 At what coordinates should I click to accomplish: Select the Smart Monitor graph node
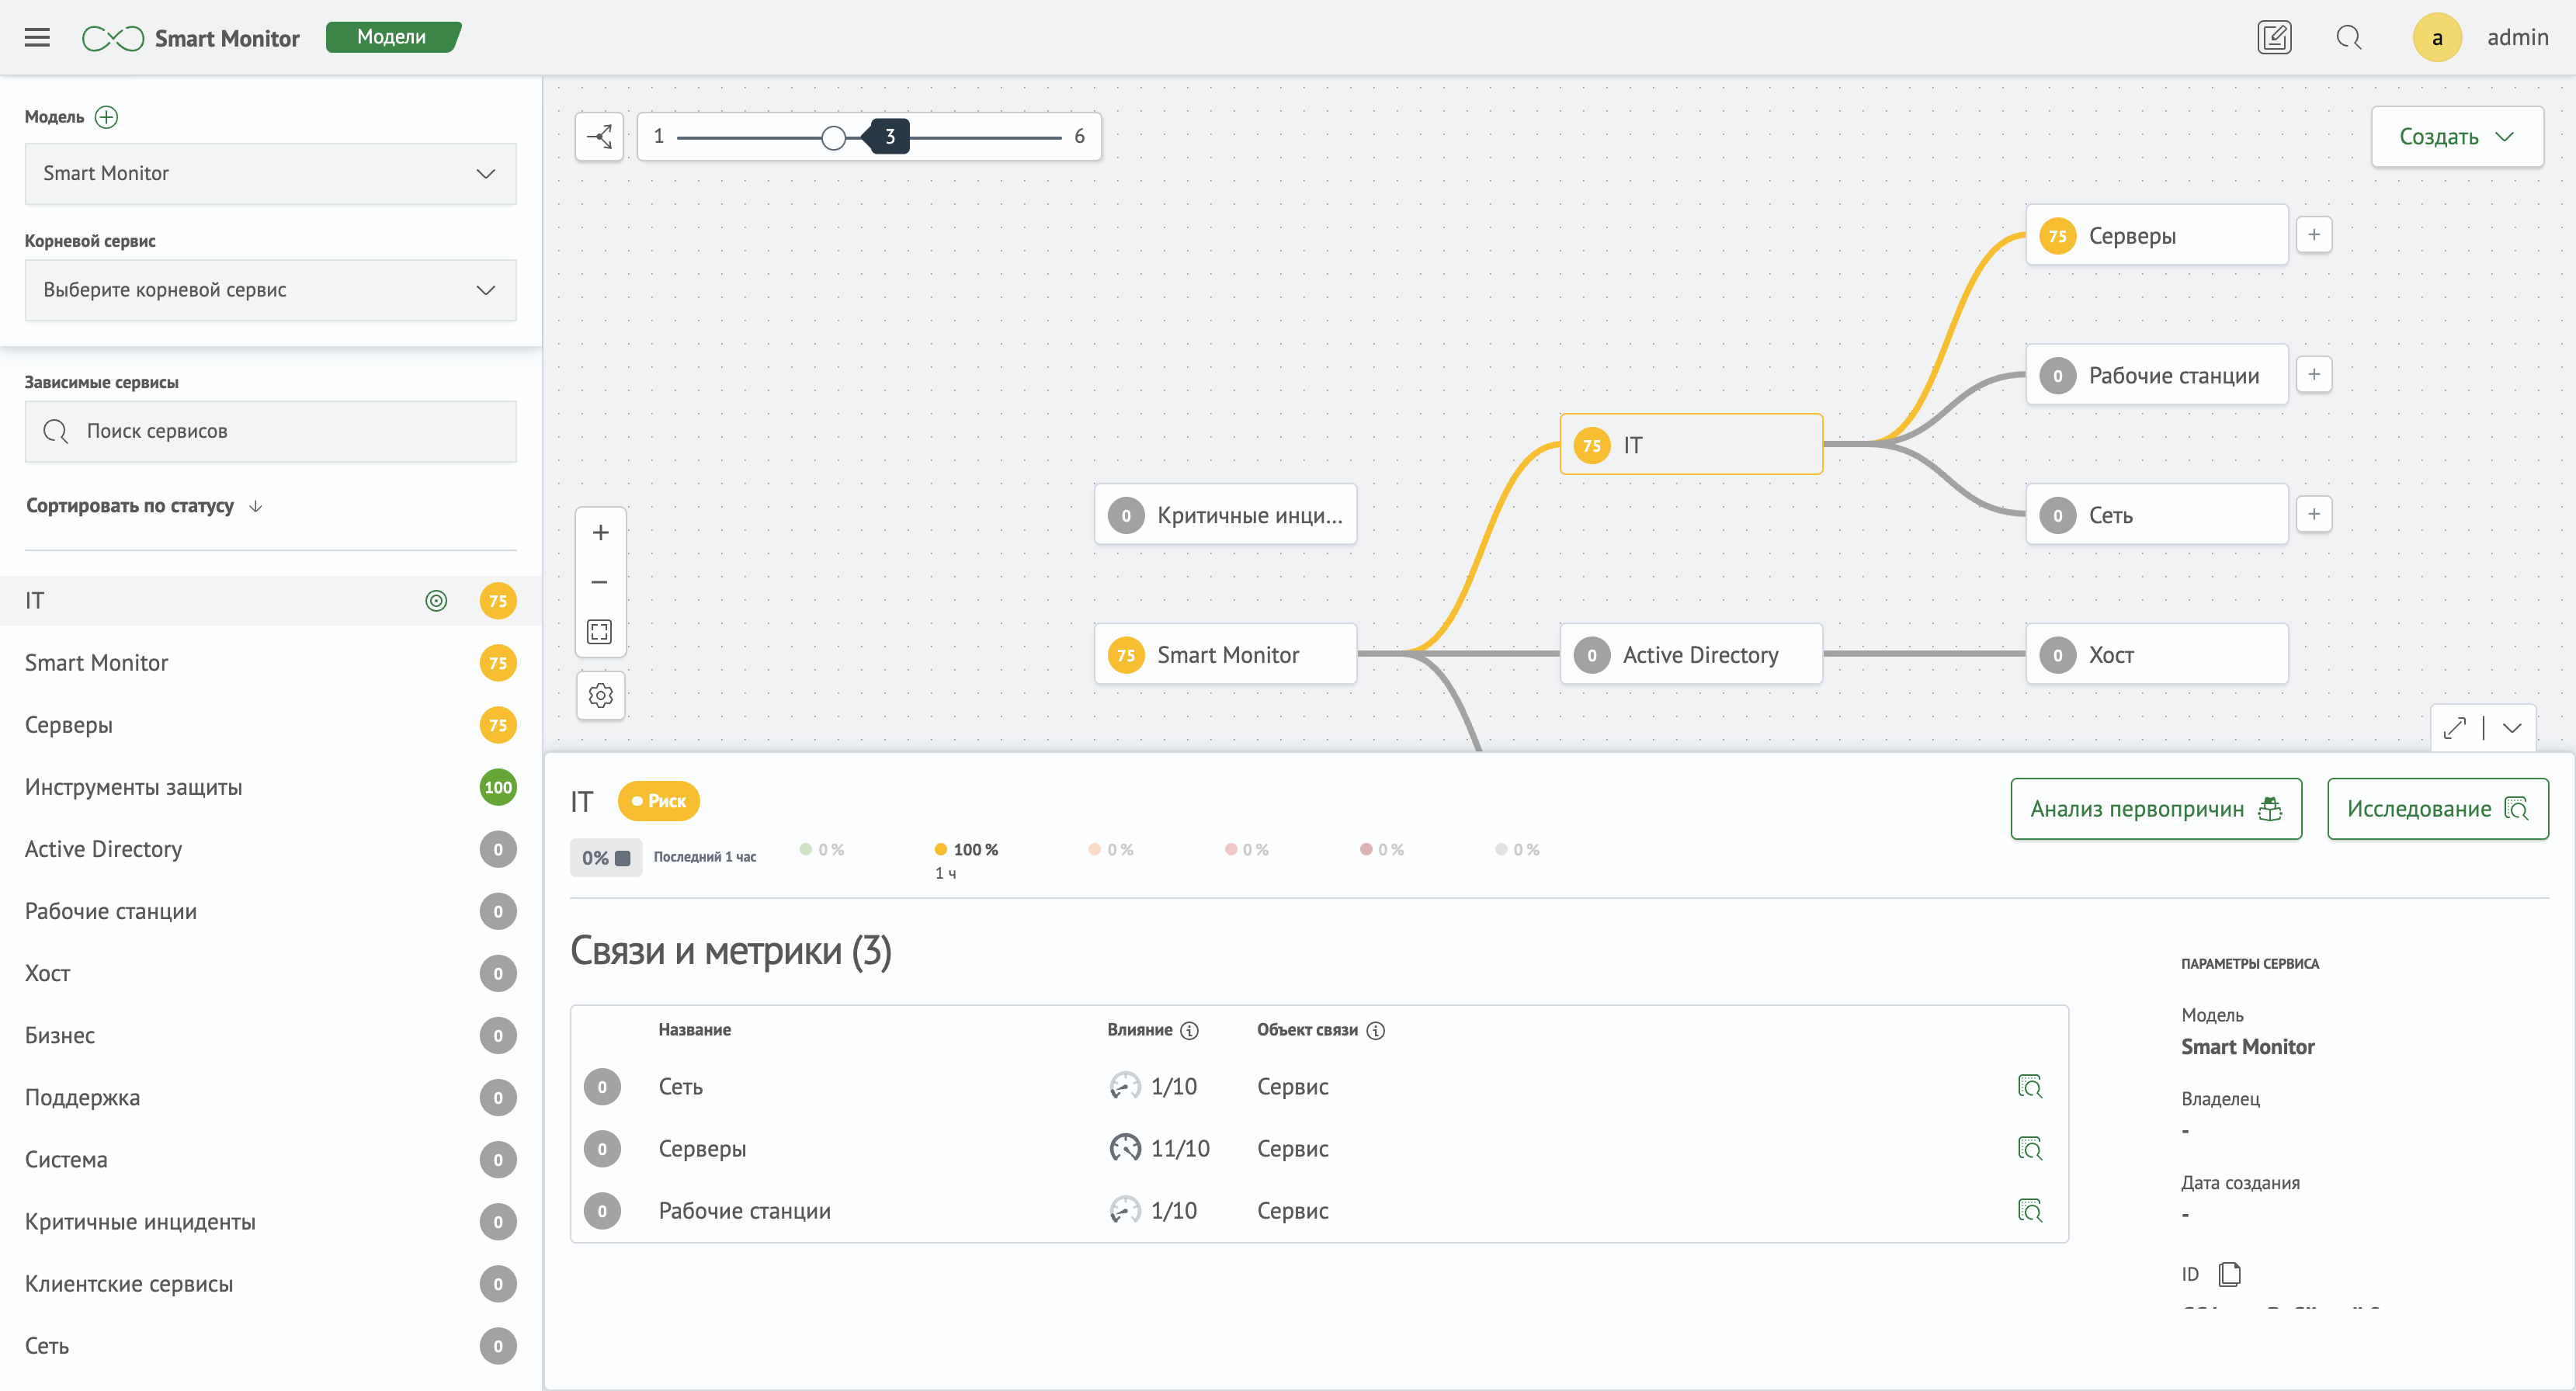coord(1225,654)
